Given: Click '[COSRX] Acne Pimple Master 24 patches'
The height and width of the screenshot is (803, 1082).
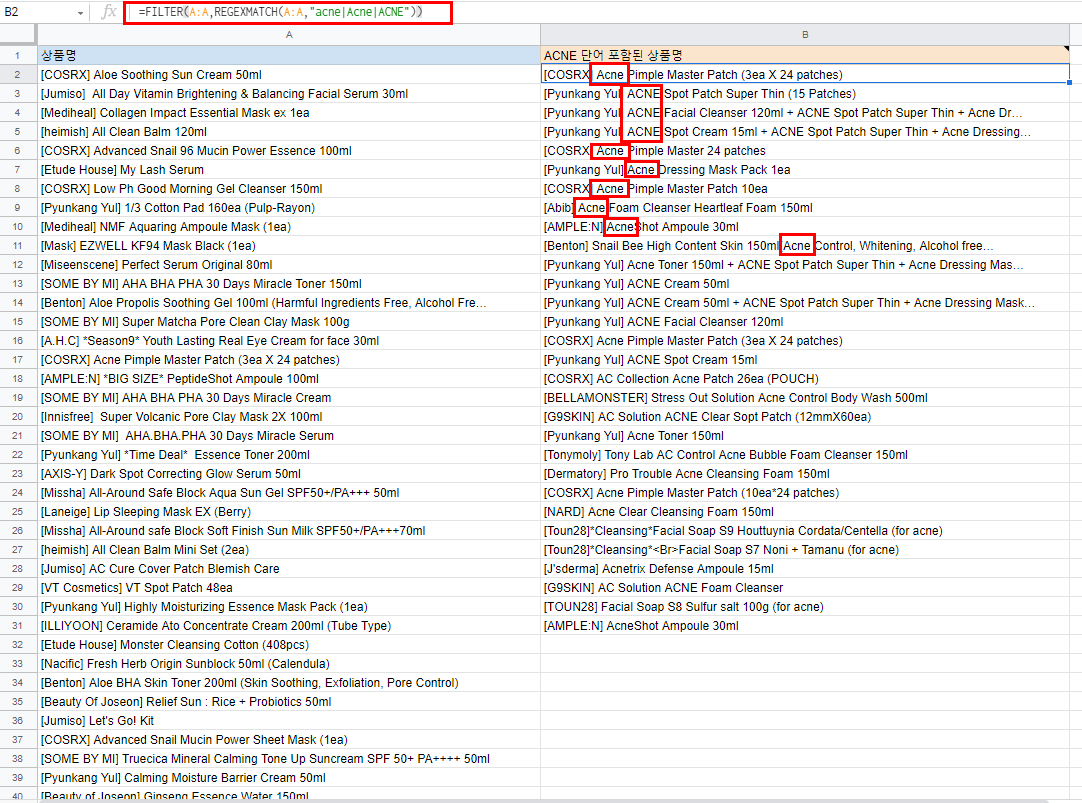Looking at the screenshot, I should (805, 150).
